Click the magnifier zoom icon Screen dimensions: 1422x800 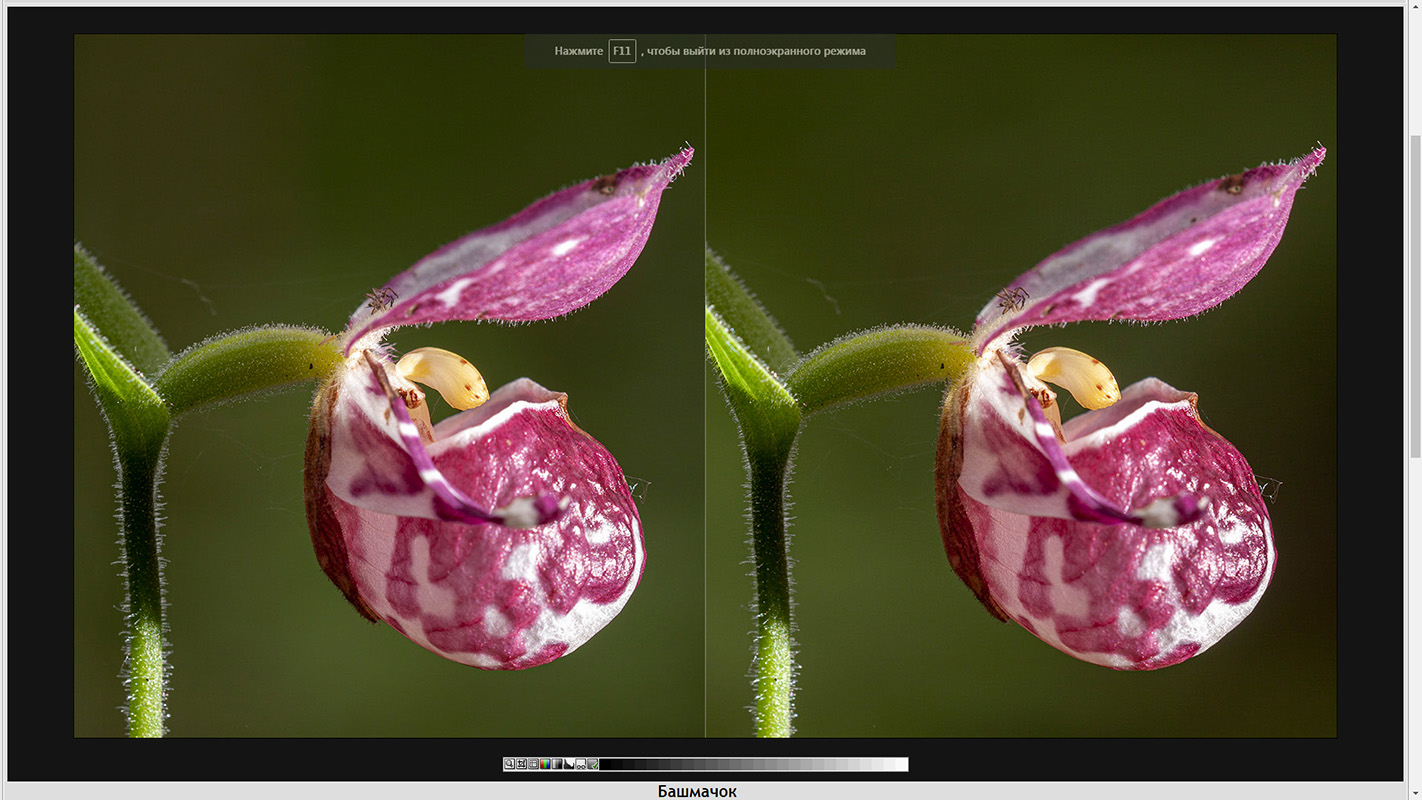point(509,764)
